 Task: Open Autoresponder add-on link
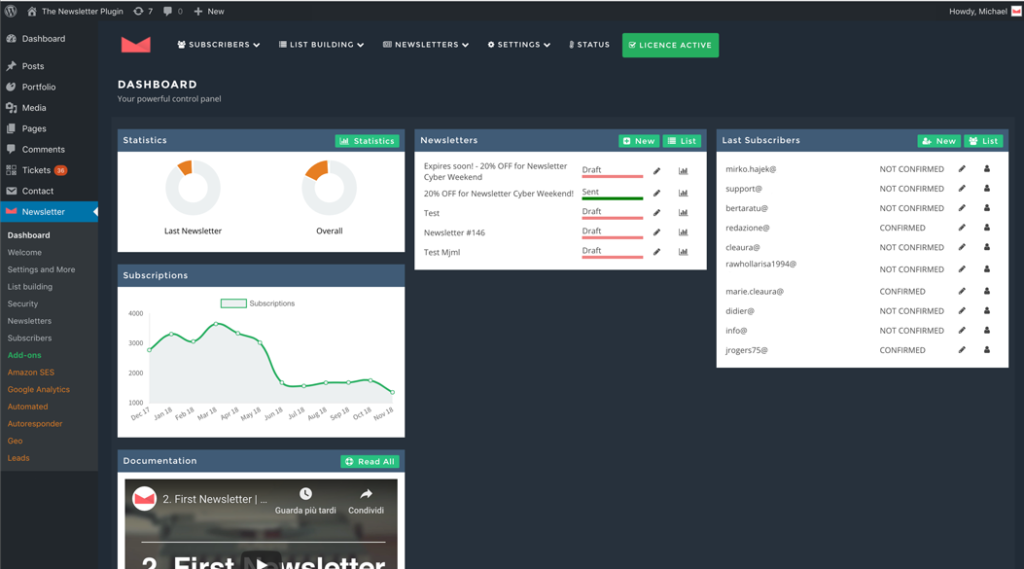[35, 423]
